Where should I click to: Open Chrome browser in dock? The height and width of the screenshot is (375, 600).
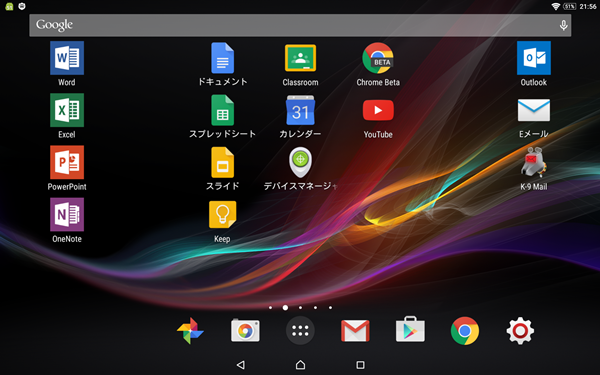[x=465, y=331]
